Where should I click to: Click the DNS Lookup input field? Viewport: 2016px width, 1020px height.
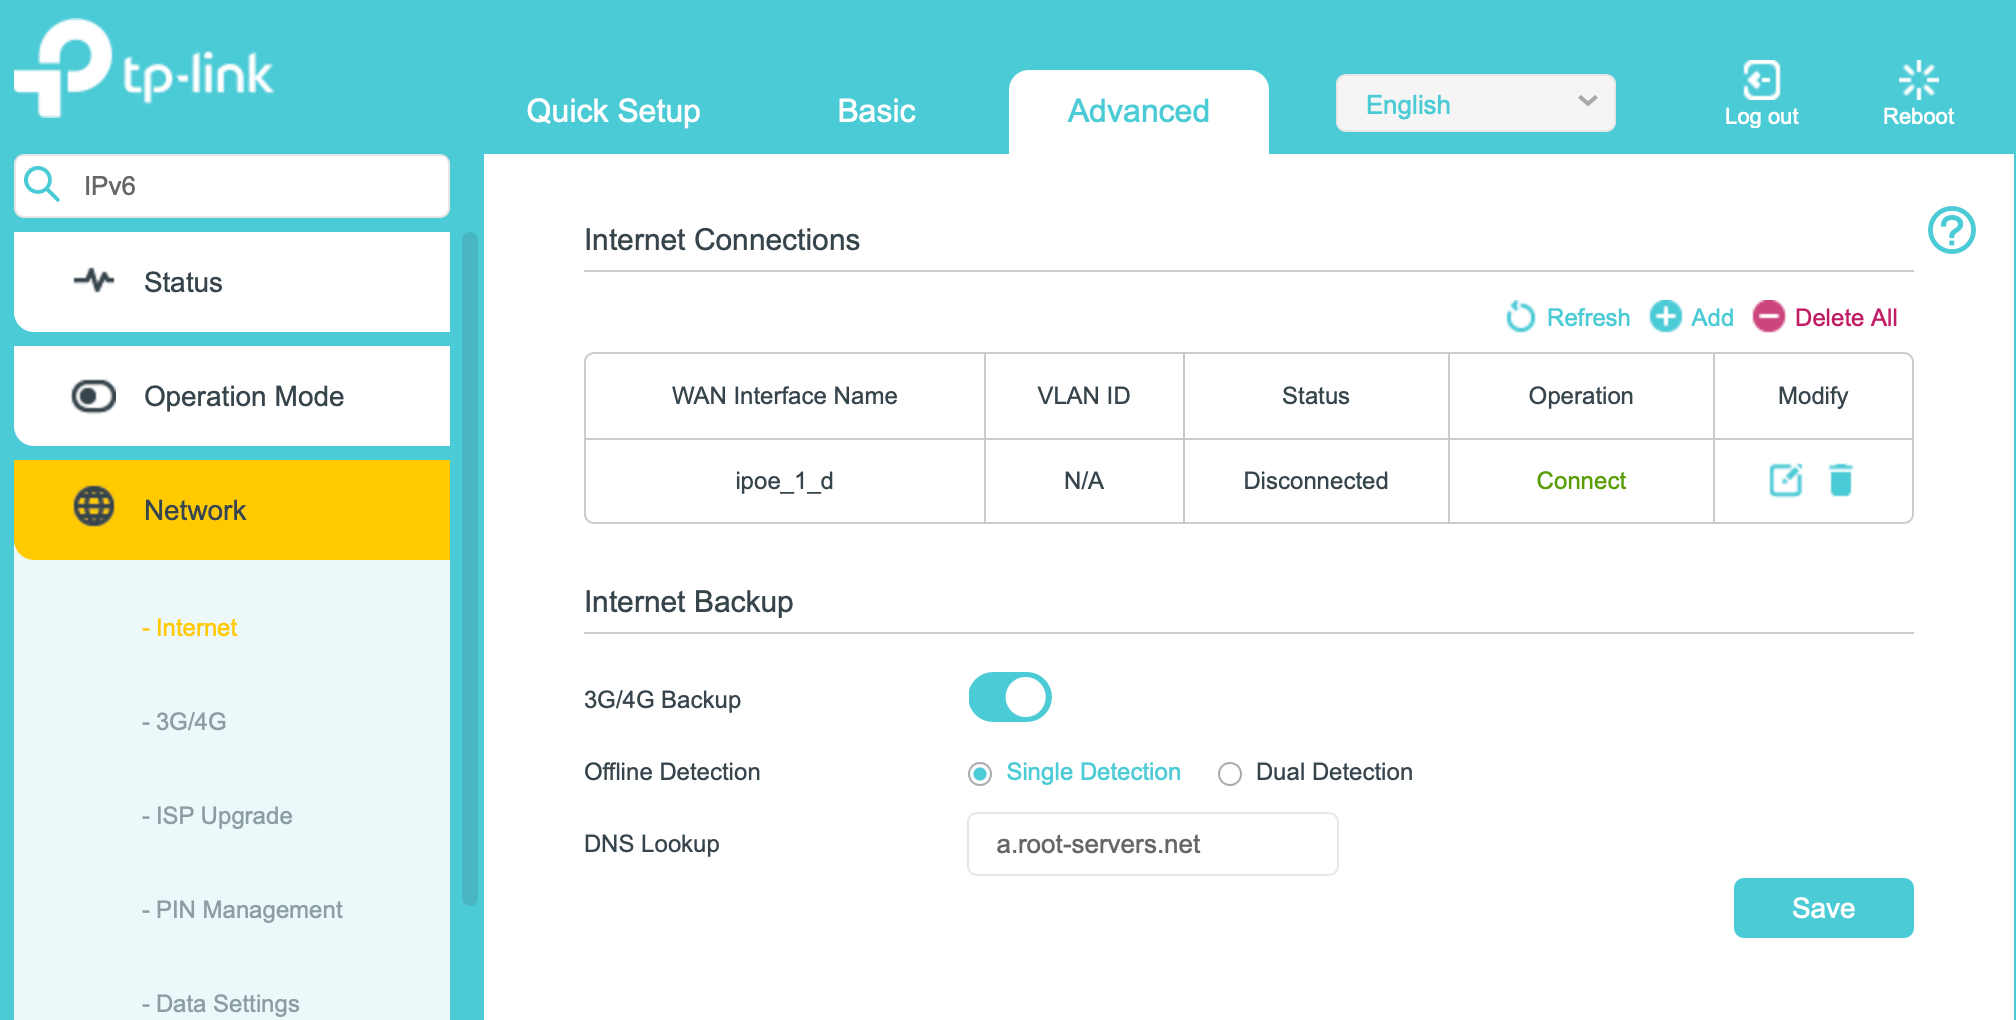(x=1152, y=844)
